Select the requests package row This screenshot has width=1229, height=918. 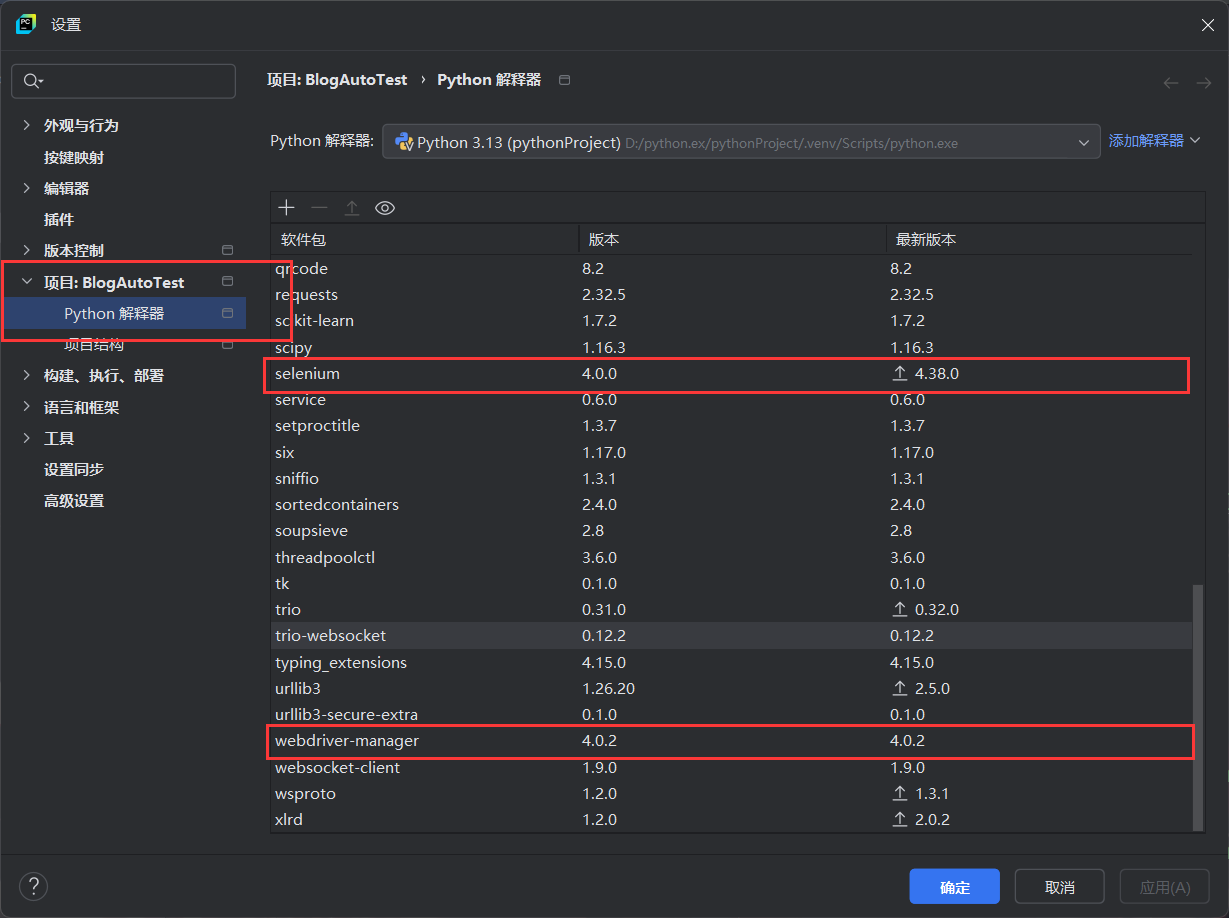coord(731,295)
